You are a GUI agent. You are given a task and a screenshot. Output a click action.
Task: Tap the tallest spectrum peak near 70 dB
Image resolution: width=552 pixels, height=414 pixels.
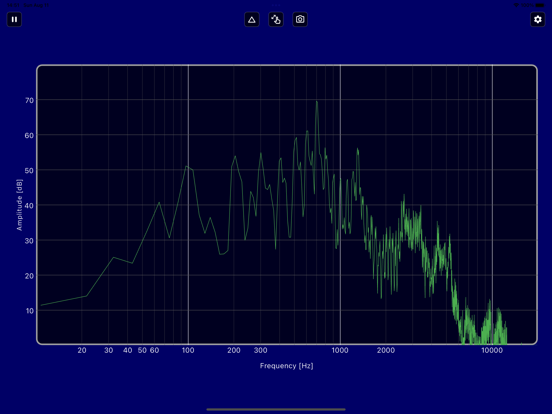click(x=317, y=102)
